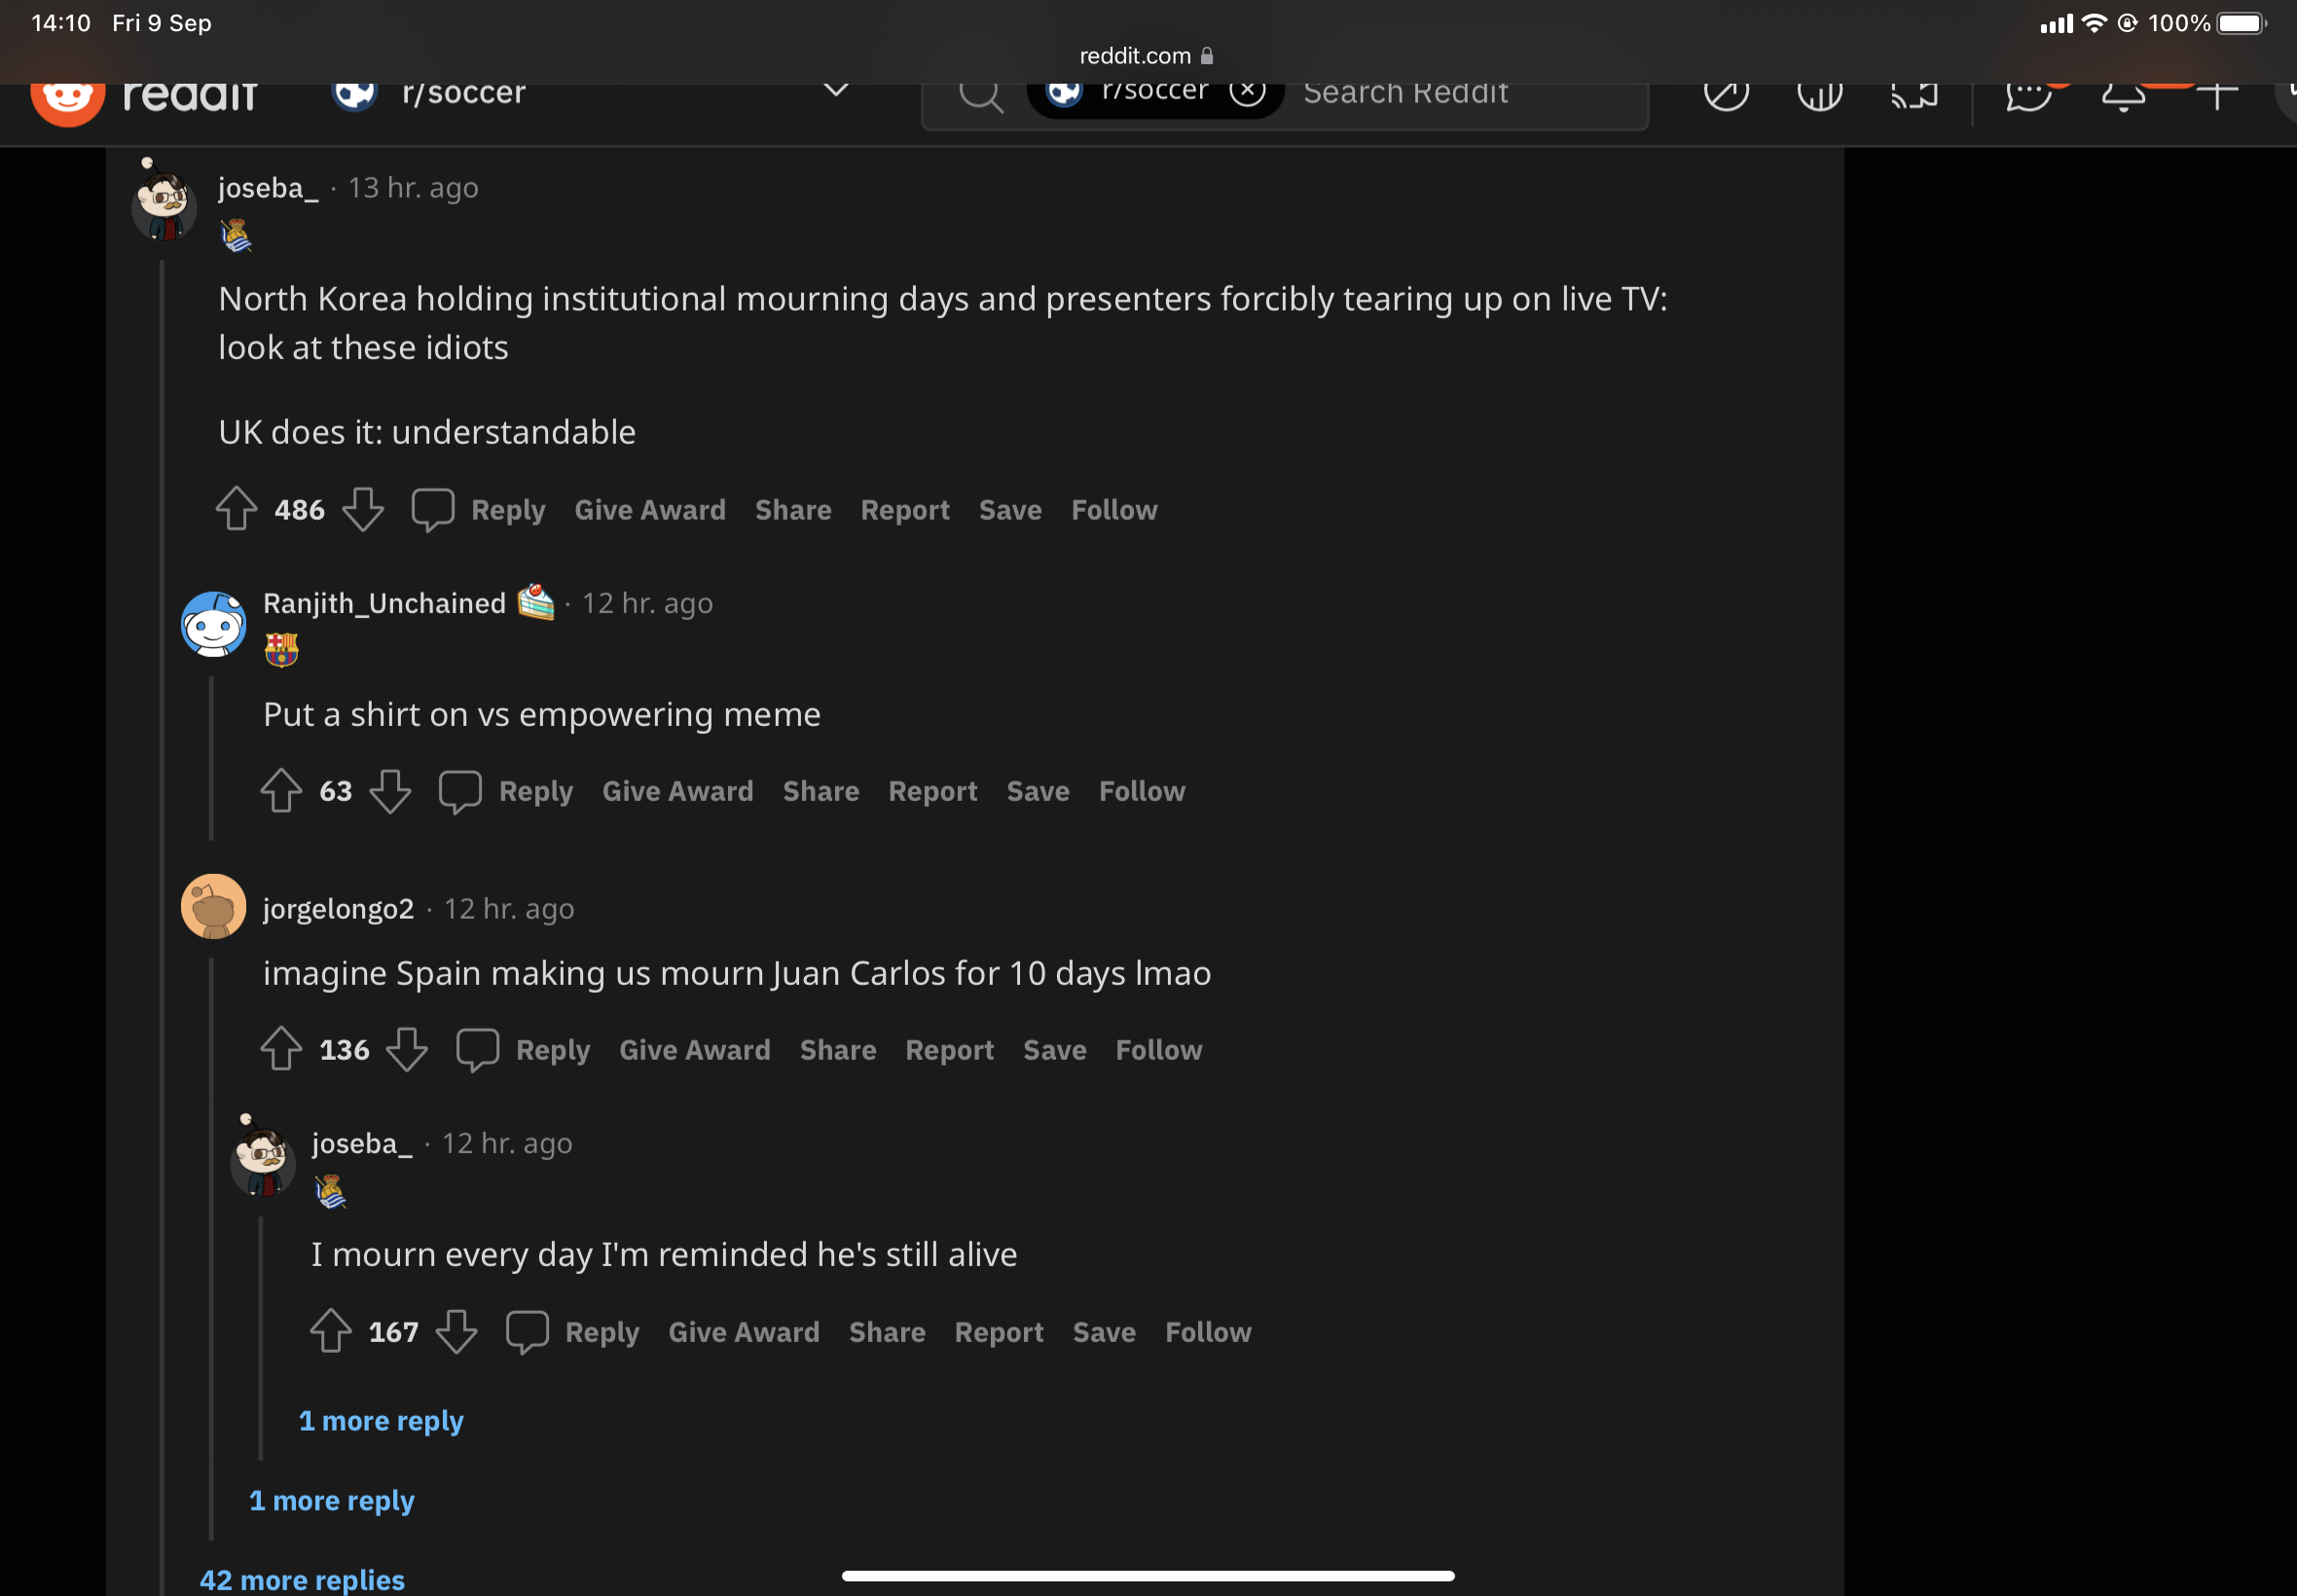Follow joseba_'s top comment
This screenshot has width=2297, height=1596.
click(x=1114, y=510)
